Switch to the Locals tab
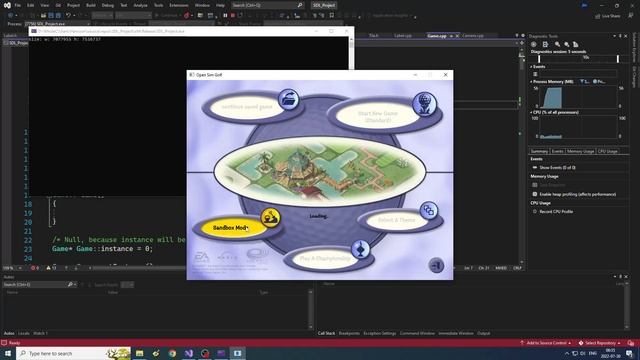This screenshot has height=360, width=640. [24, 333]
